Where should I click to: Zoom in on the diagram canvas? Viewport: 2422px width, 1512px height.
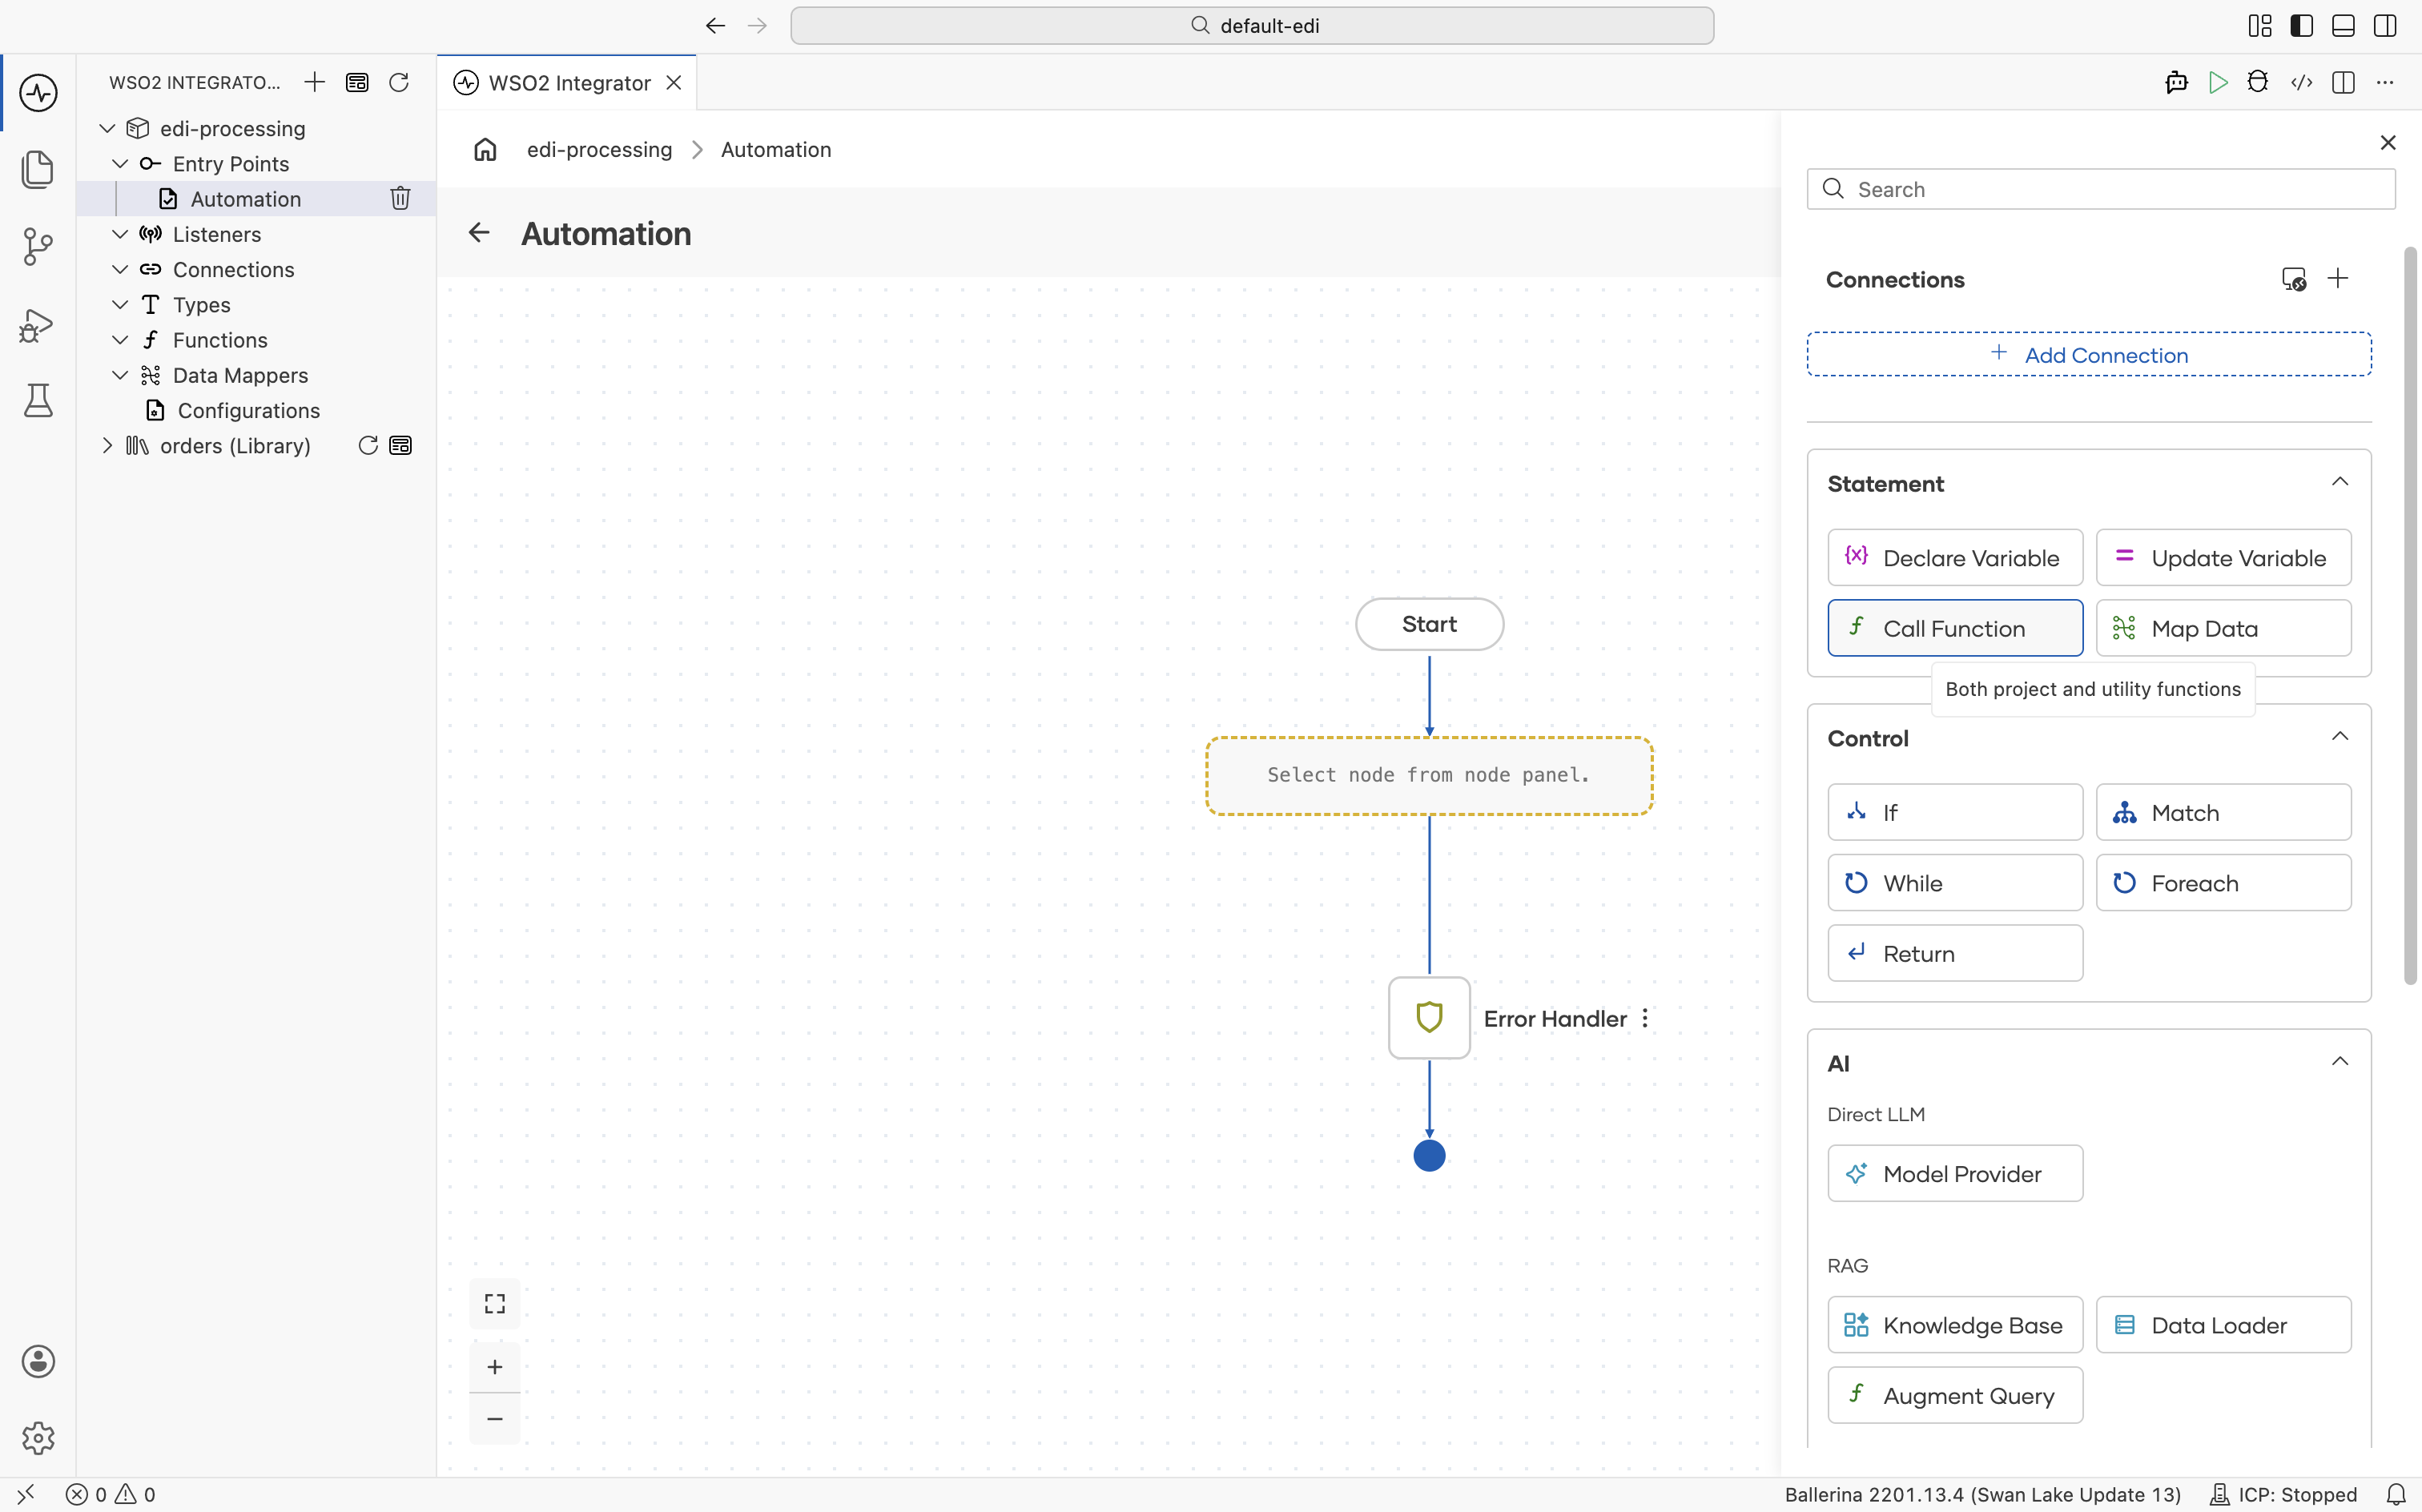click(x=495, y=1367)
